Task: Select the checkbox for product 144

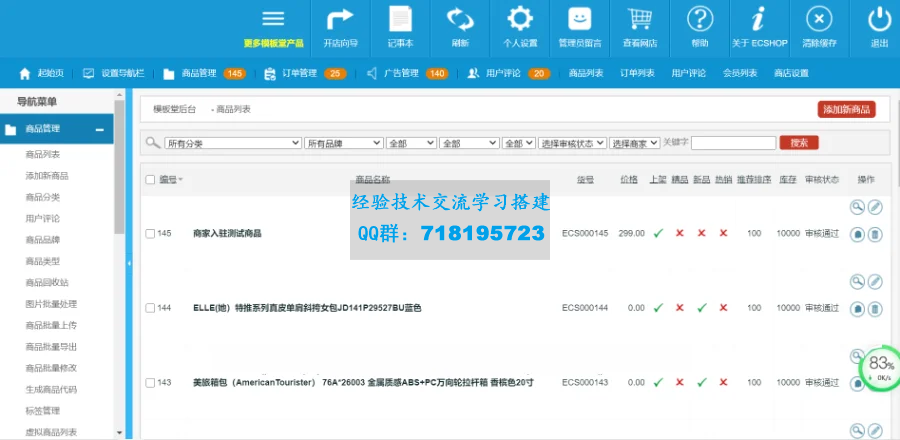Action: tap(150, 308)
